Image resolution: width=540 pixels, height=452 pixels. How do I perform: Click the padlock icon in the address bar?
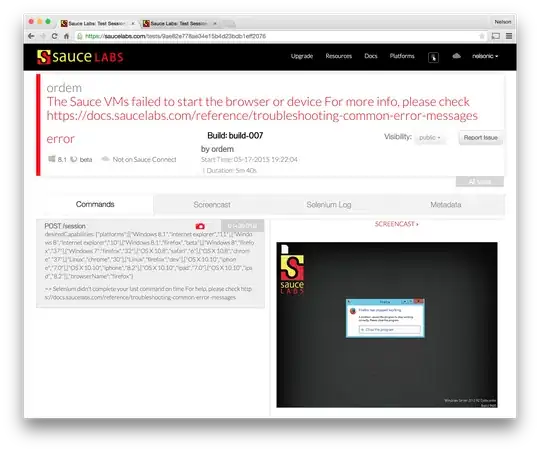point(80,36)
